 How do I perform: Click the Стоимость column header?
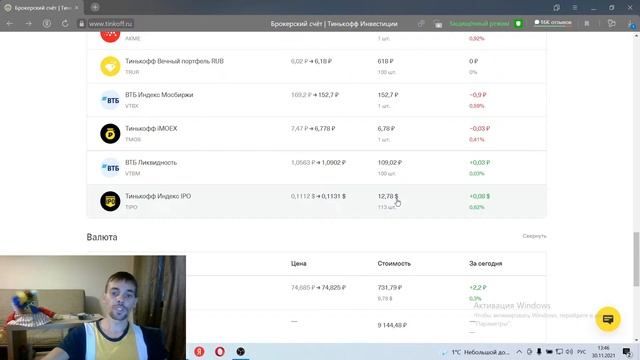[x=394, y=264]
